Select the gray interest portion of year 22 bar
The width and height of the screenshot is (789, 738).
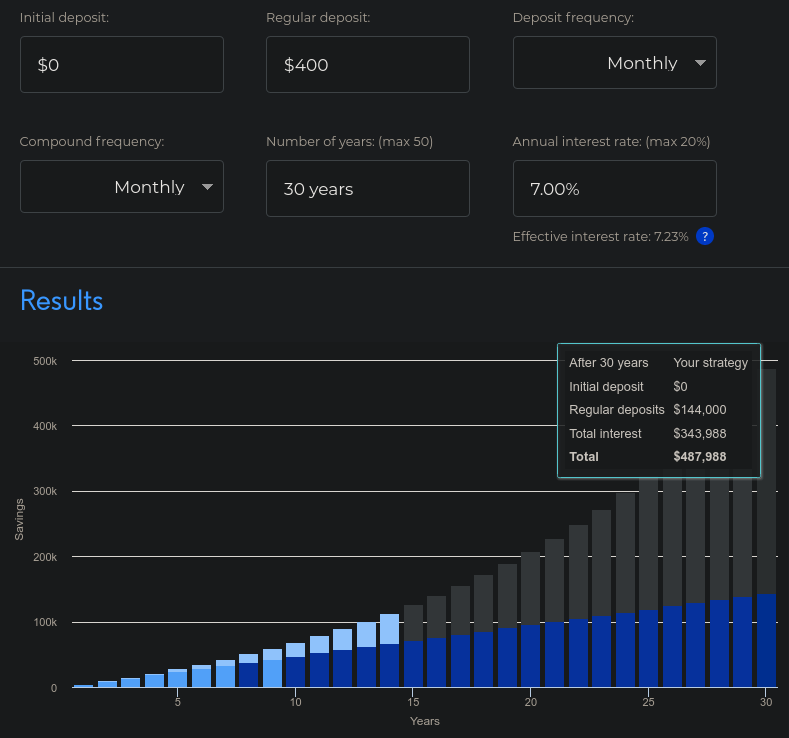(578, 572)
